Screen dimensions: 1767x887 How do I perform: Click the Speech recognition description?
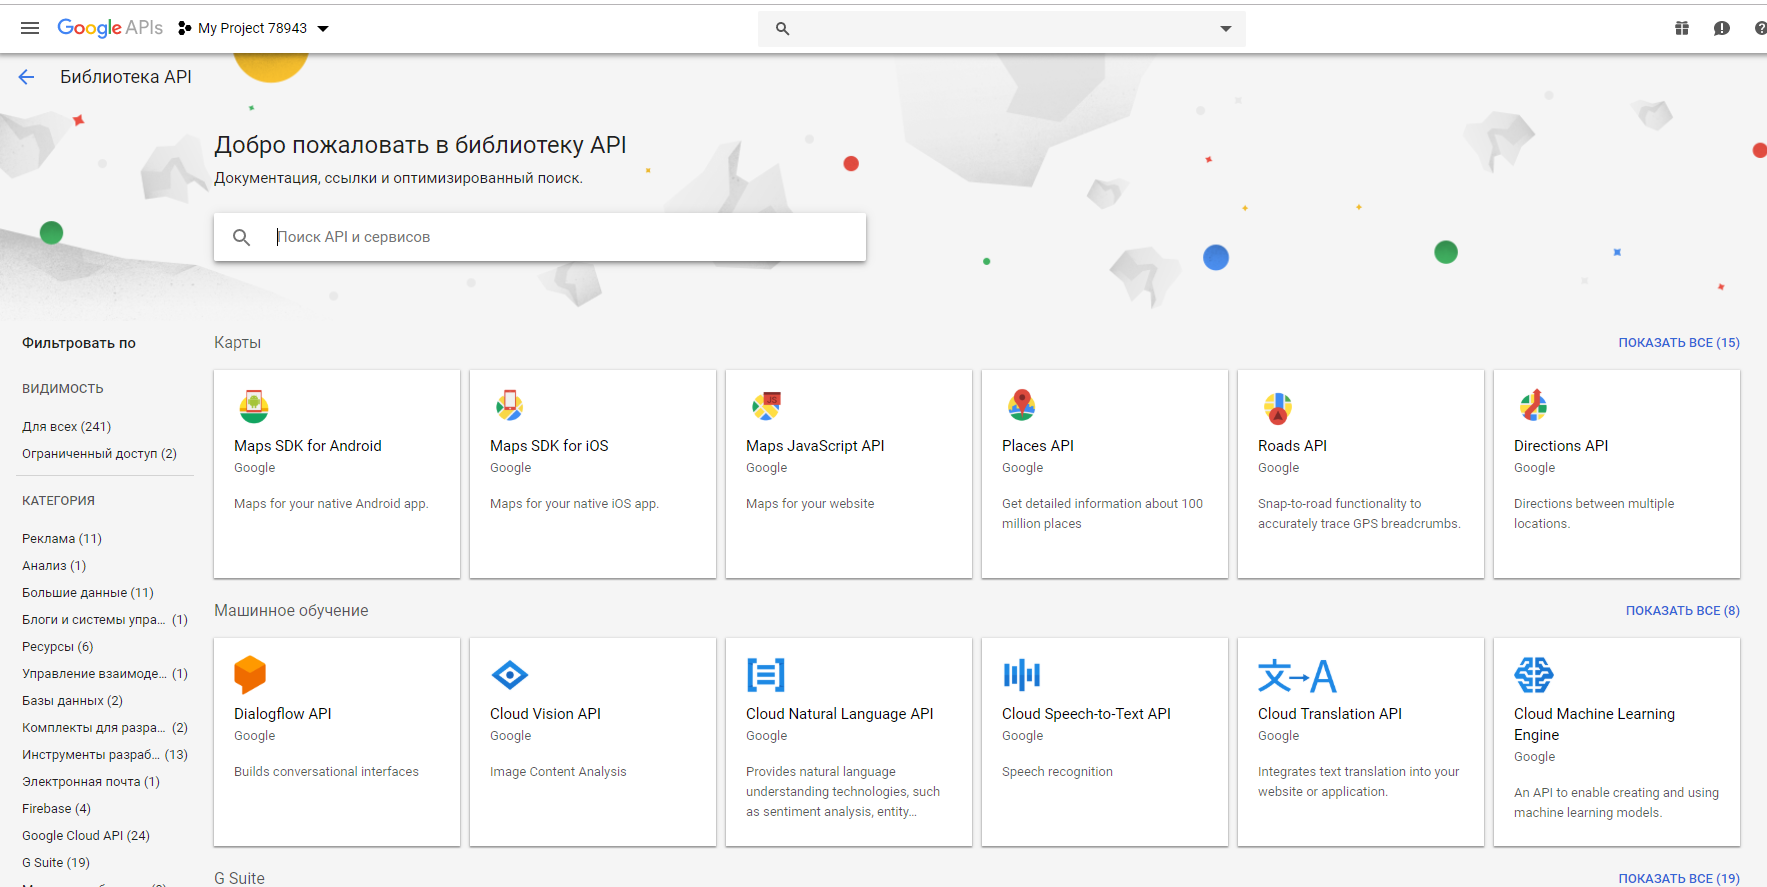click(1057, 772)
